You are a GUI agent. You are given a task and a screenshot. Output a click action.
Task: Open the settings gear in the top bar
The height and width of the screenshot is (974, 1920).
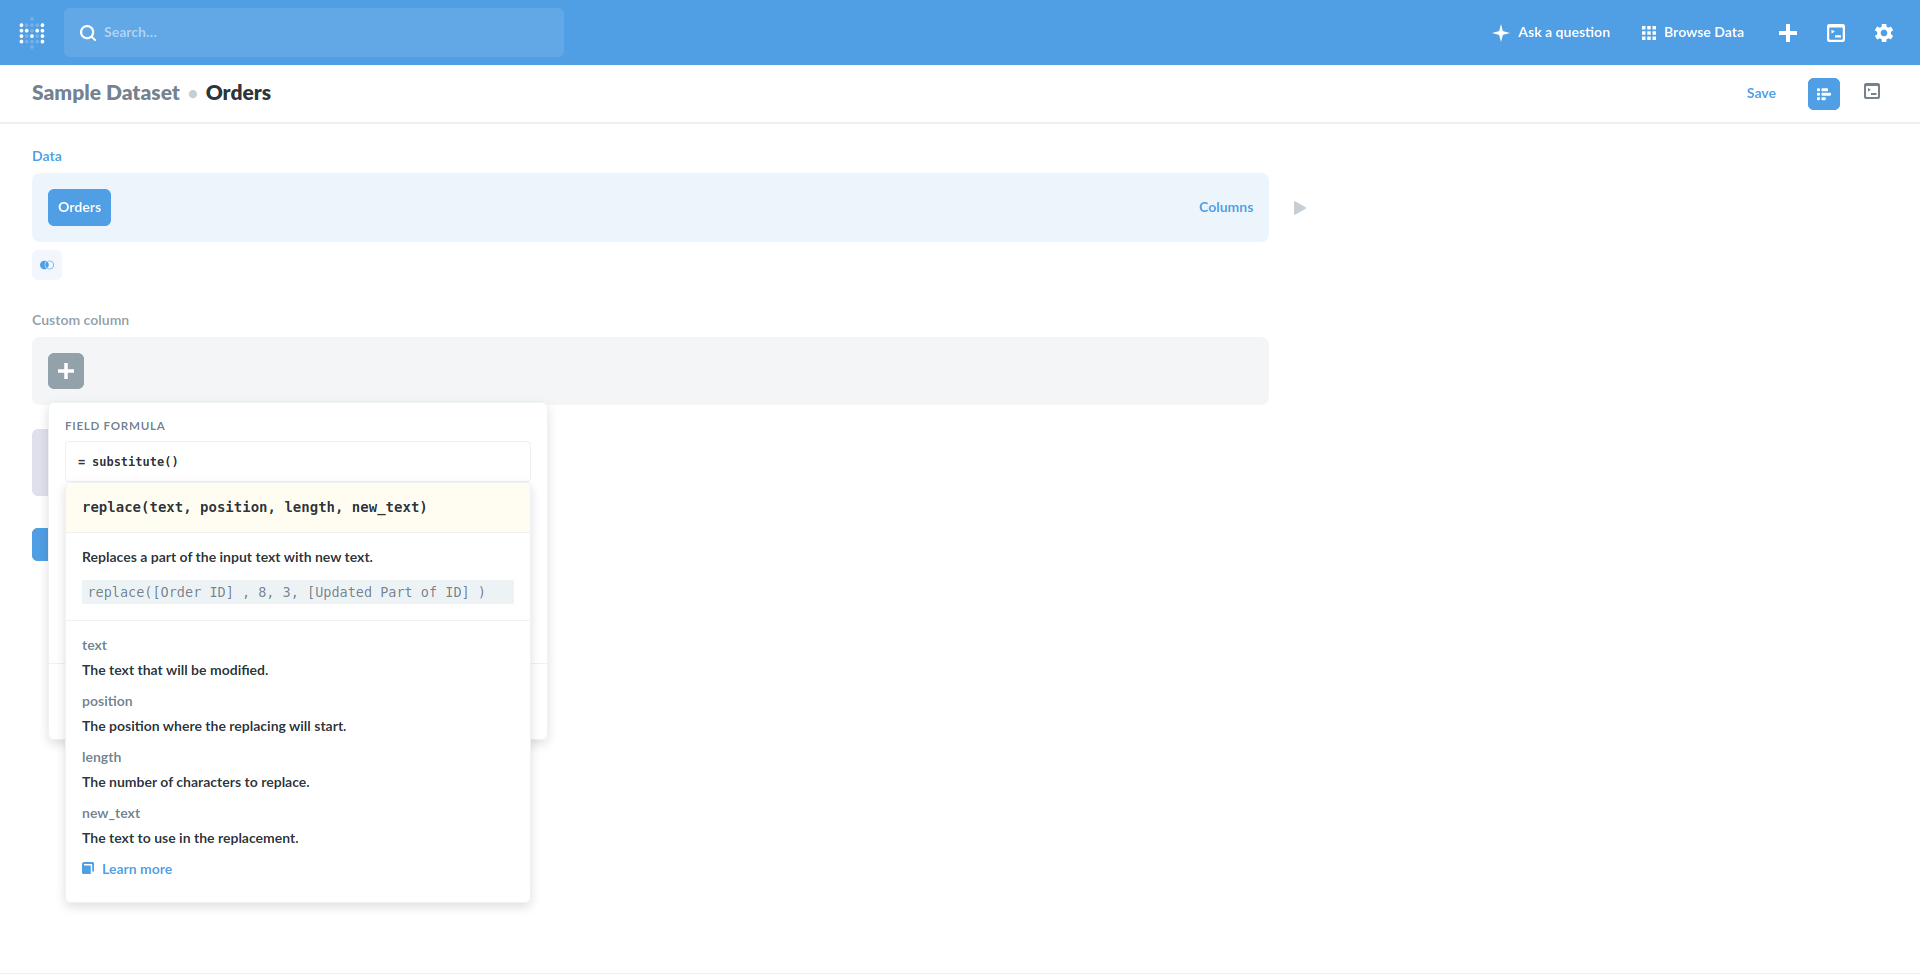(1884, 32)
